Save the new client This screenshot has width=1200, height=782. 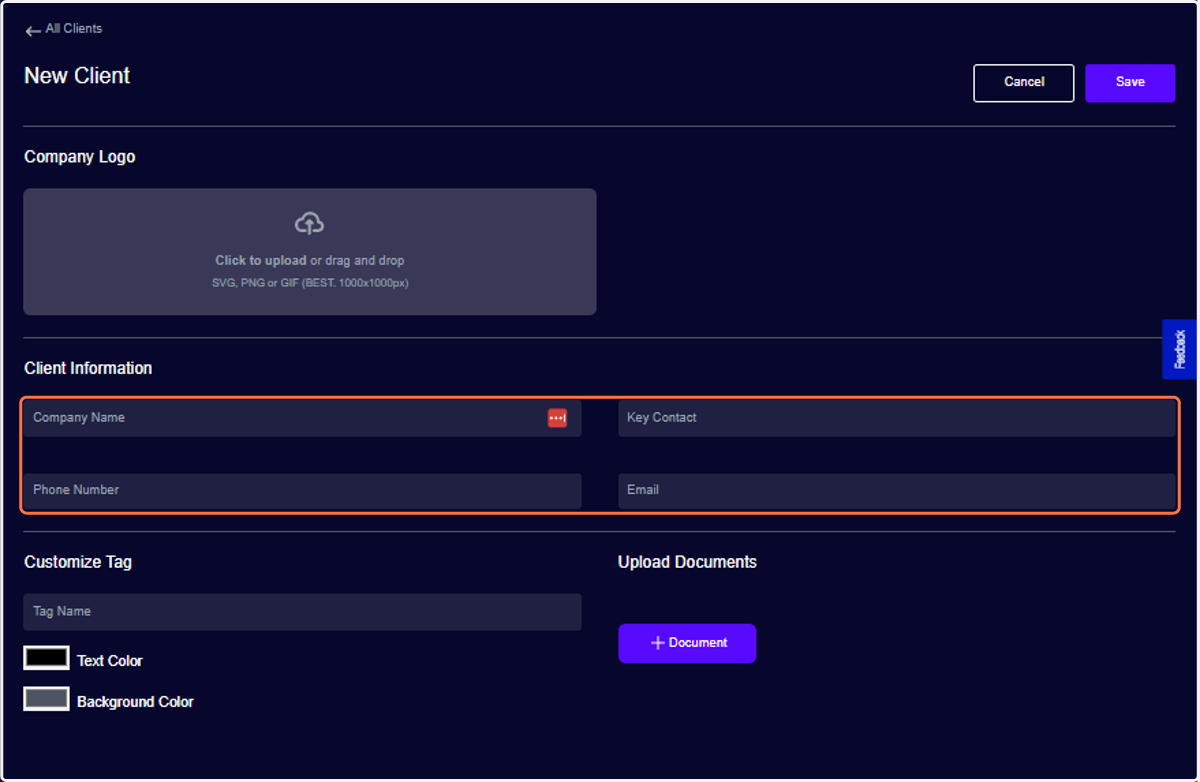(1130, 83)
